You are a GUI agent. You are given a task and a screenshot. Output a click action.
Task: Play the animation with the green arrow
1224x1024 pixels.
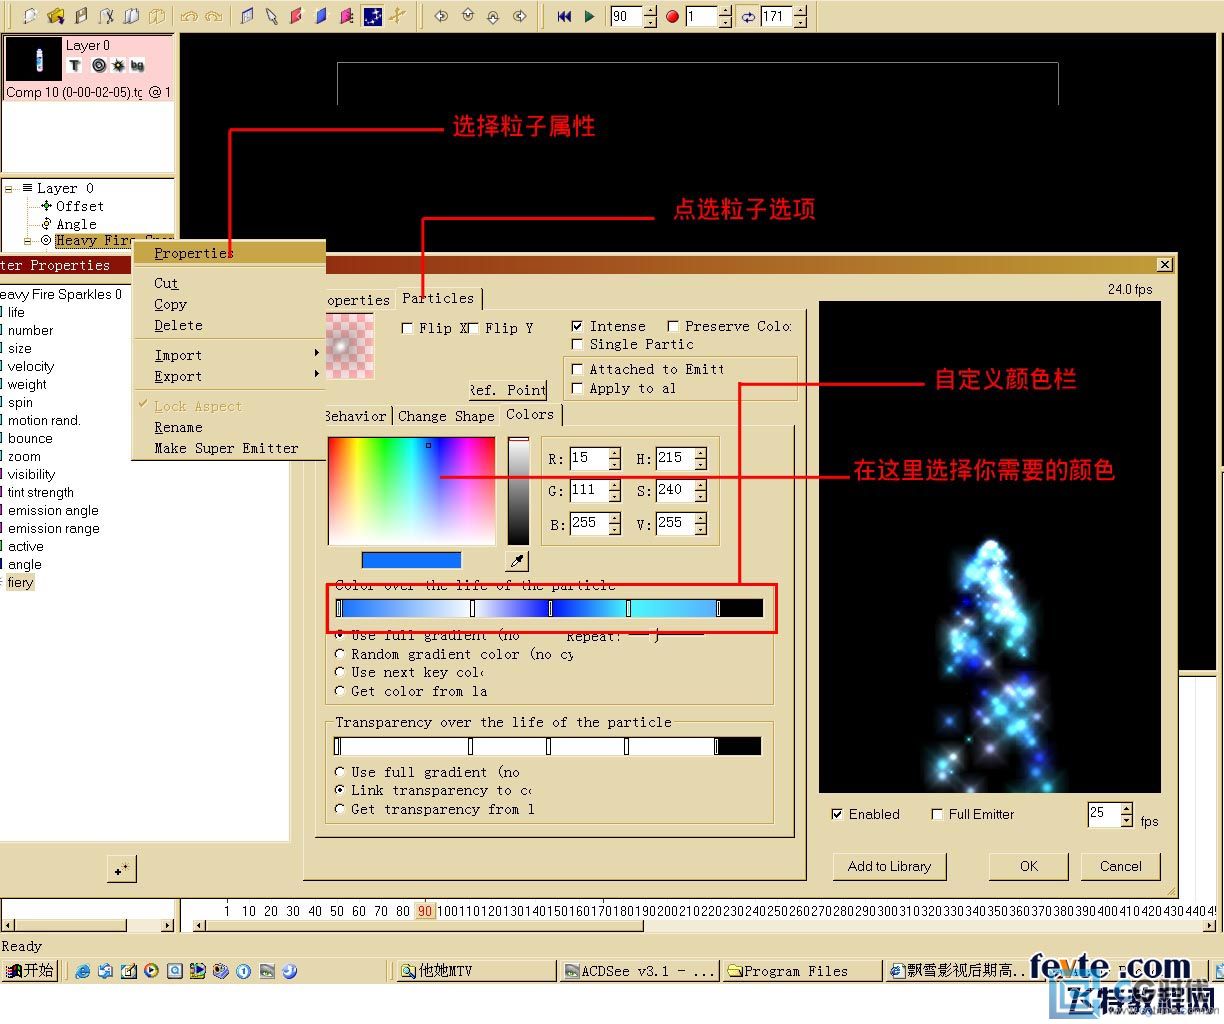[x=589, y=16]
